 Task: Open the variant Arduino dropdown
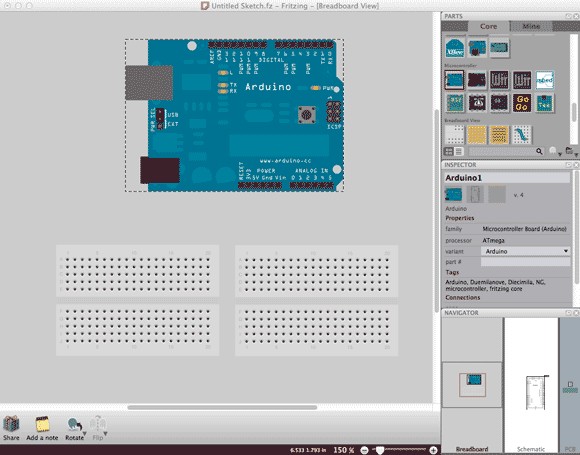click(x=525, y=251)
